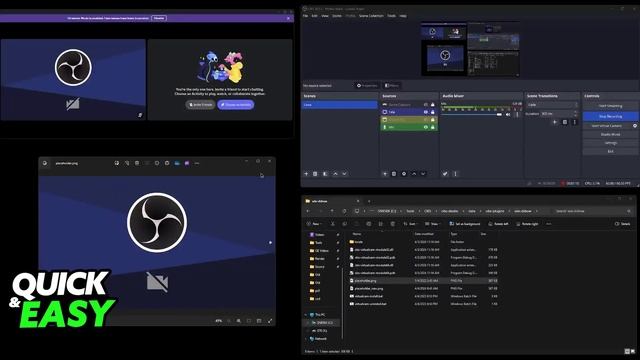Open View dropdown in File Explorer
Screen dimensions: 640x360
click(x=432, y=224)
